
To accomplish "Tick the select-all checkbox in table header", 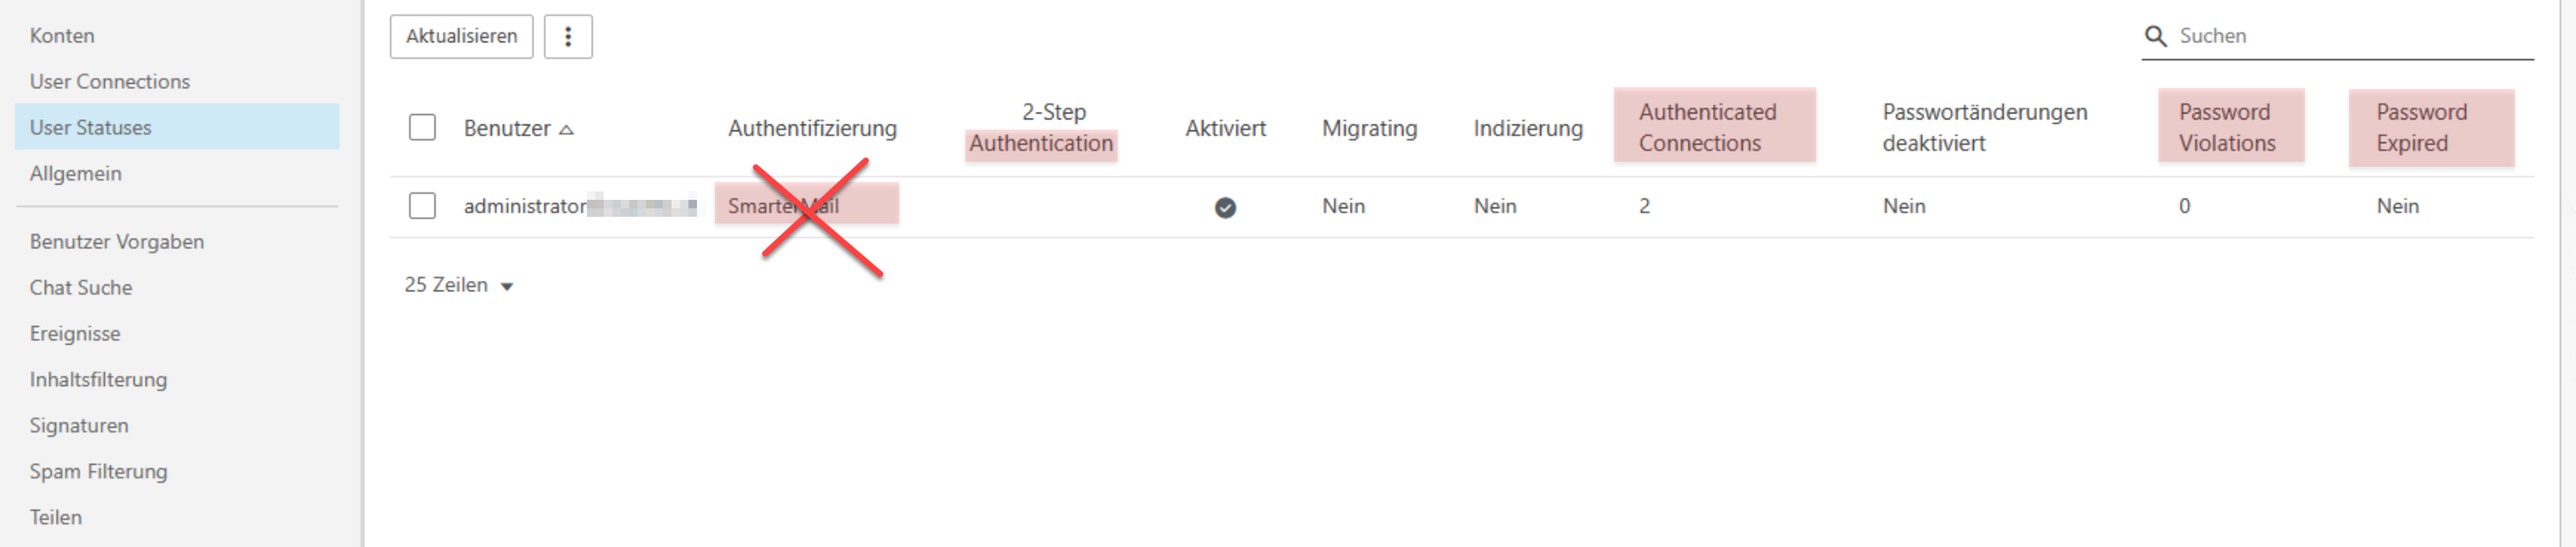I will click(x=422, y=128).
